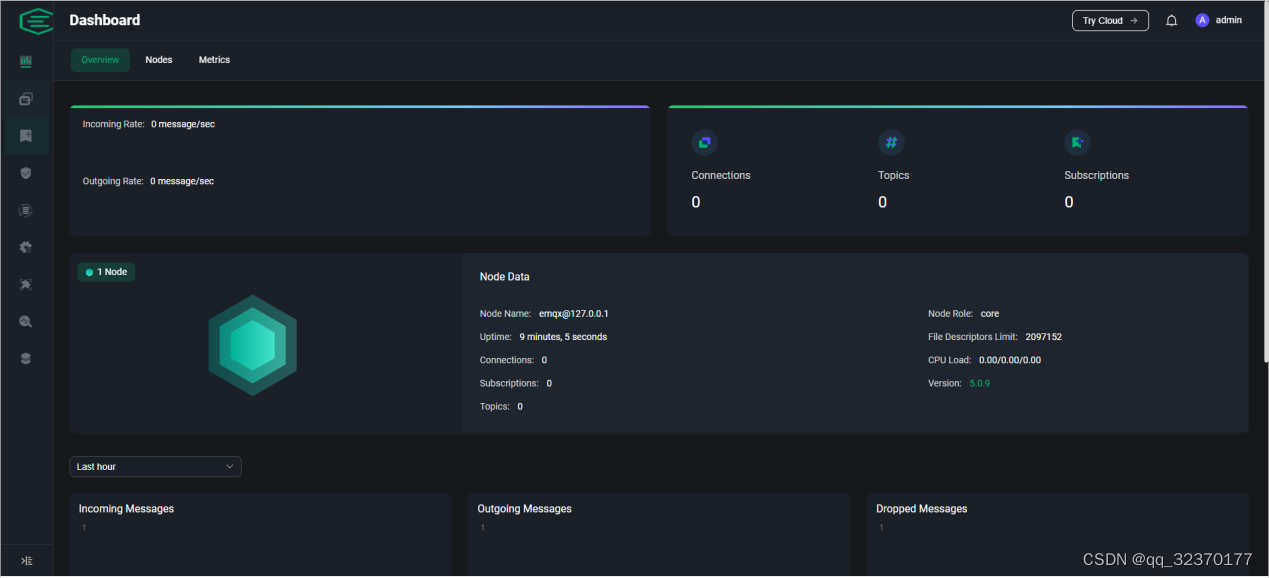Open the magnifier Diagnose sidebar icon
The width and height of the screenshot is (1269, 578).
pyautogui.click(x=26, y=321)
